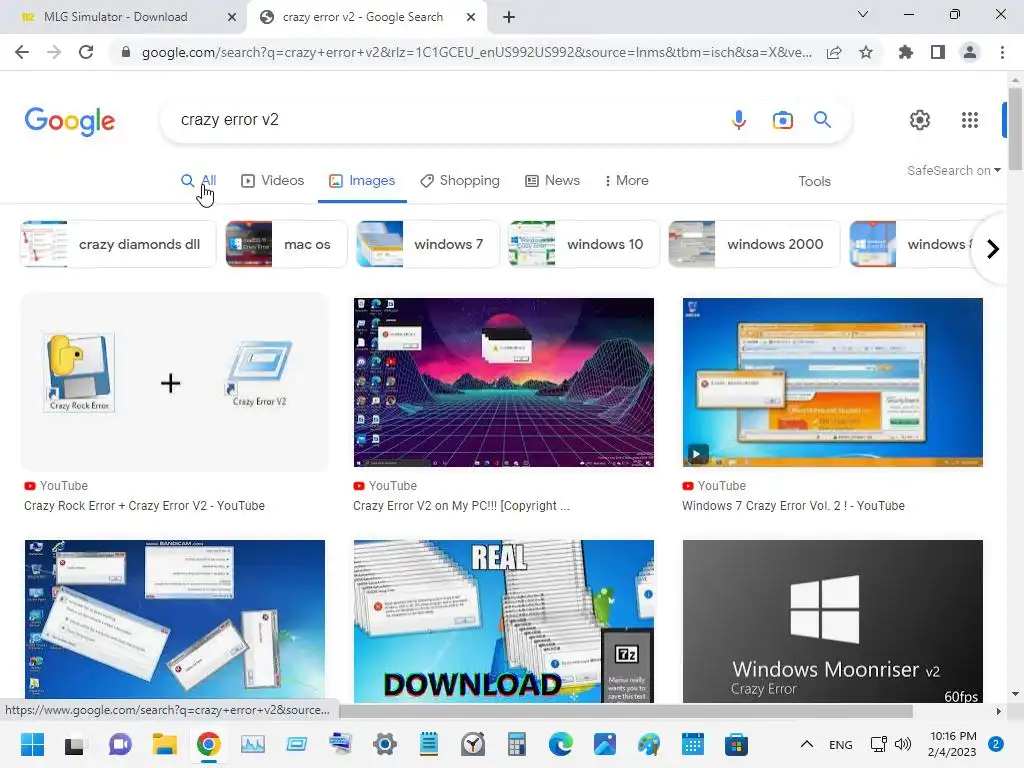1024x768 pixels.
Task: Switch to Shopping results
Action: (460, 181)
